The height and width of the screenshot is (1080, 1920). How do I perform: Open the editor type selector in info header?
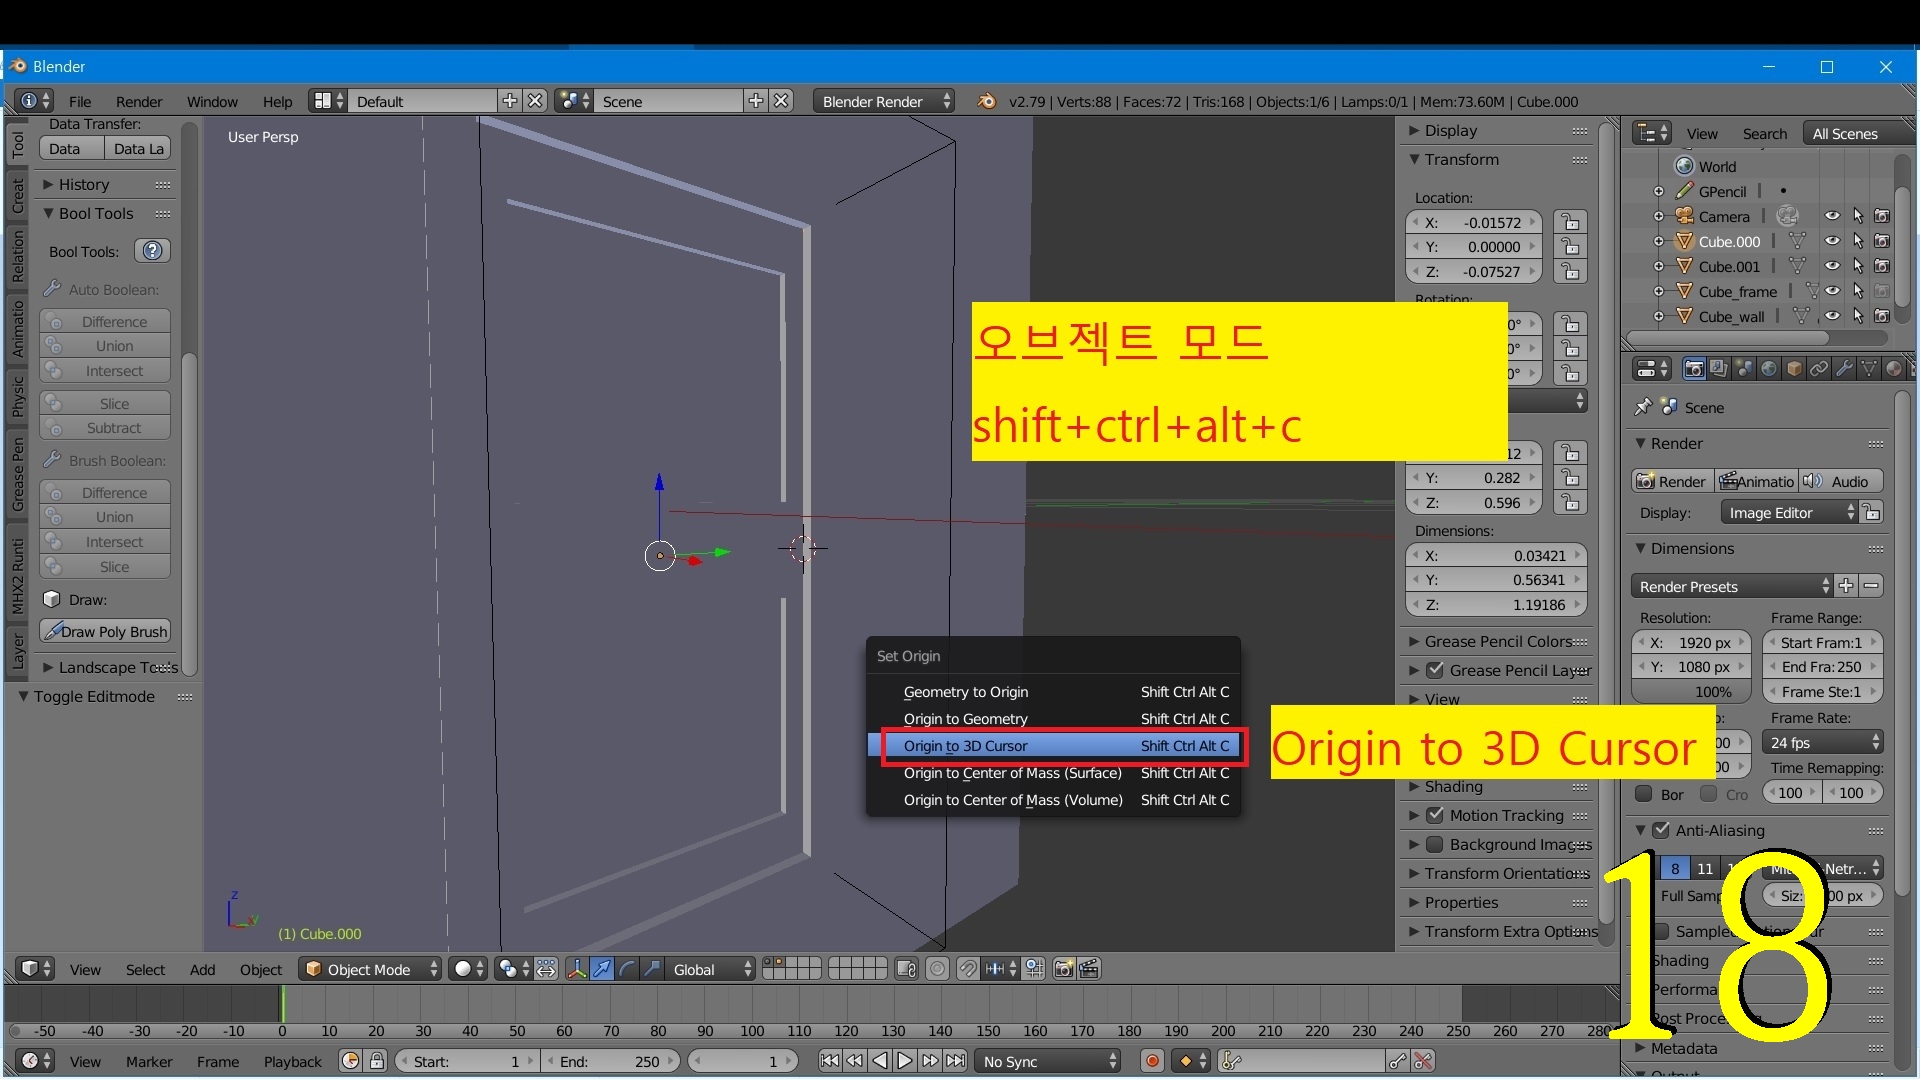coord(34,101)
